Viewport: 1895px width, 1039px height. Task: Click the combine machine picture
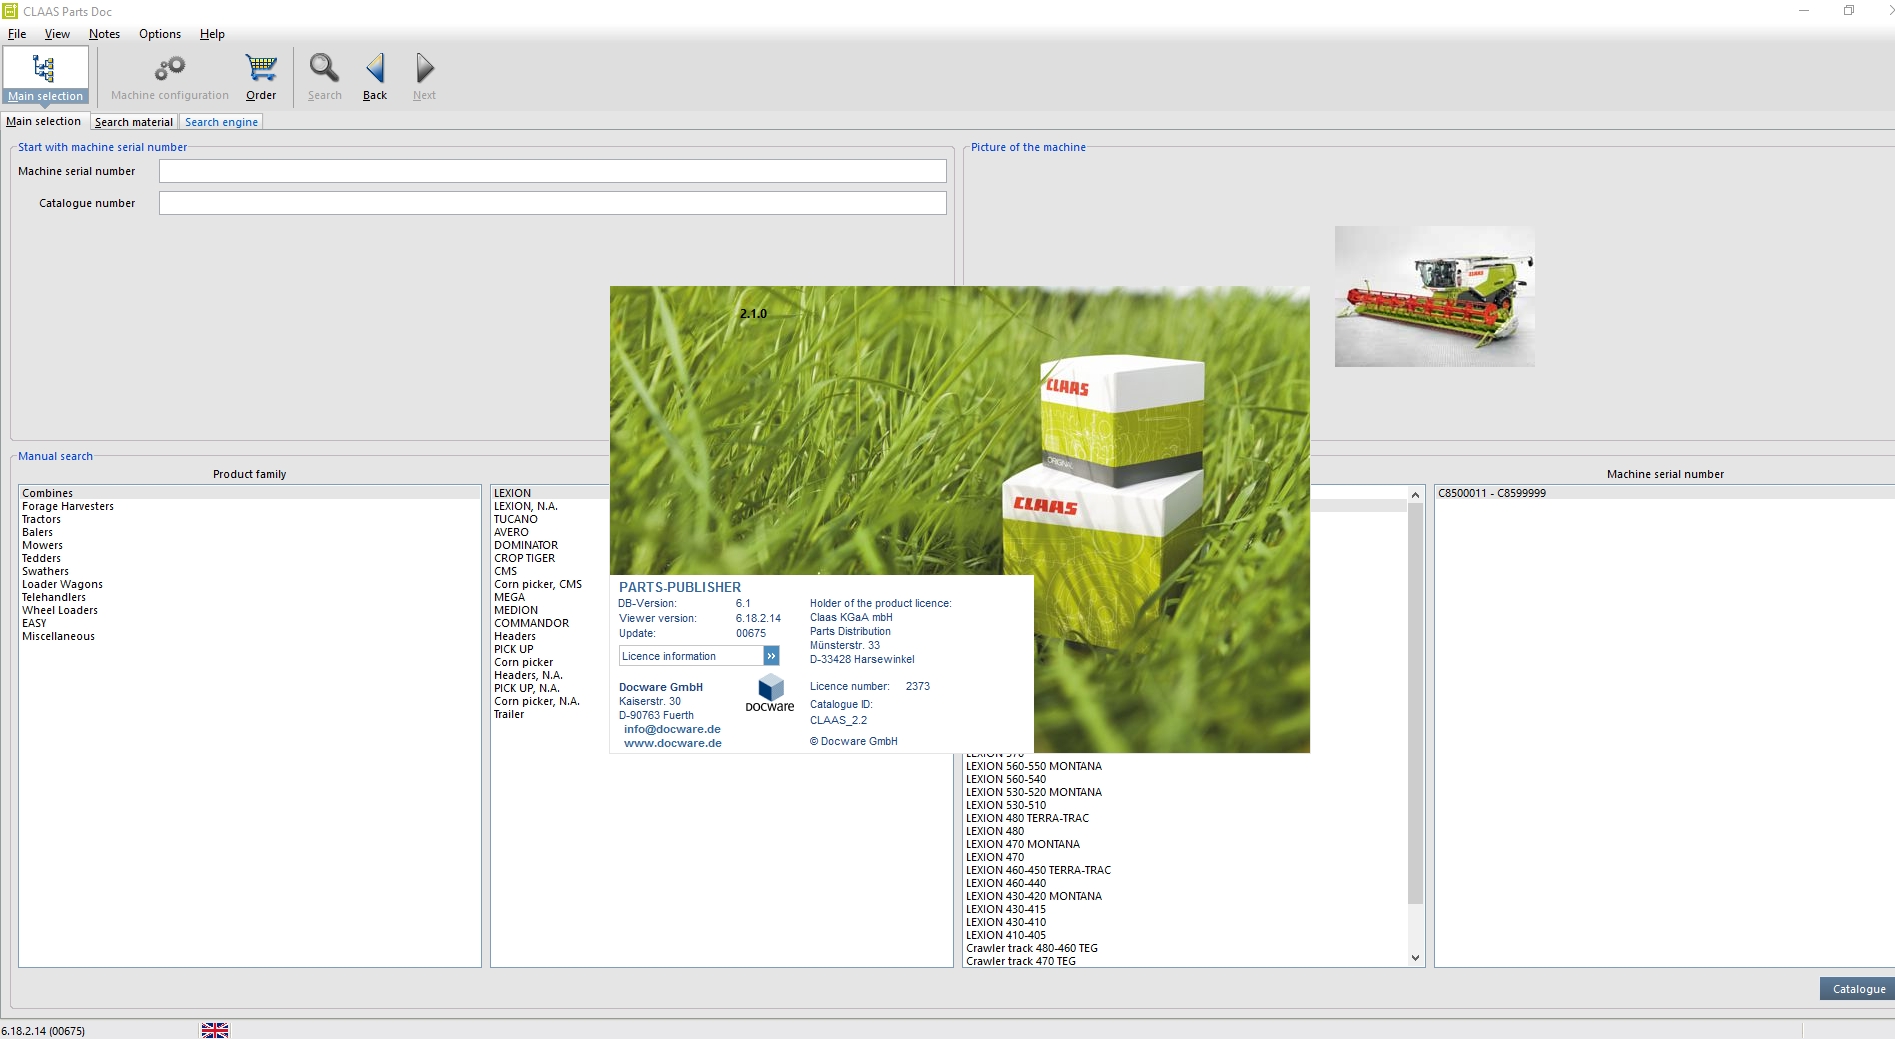point(1434,296)
